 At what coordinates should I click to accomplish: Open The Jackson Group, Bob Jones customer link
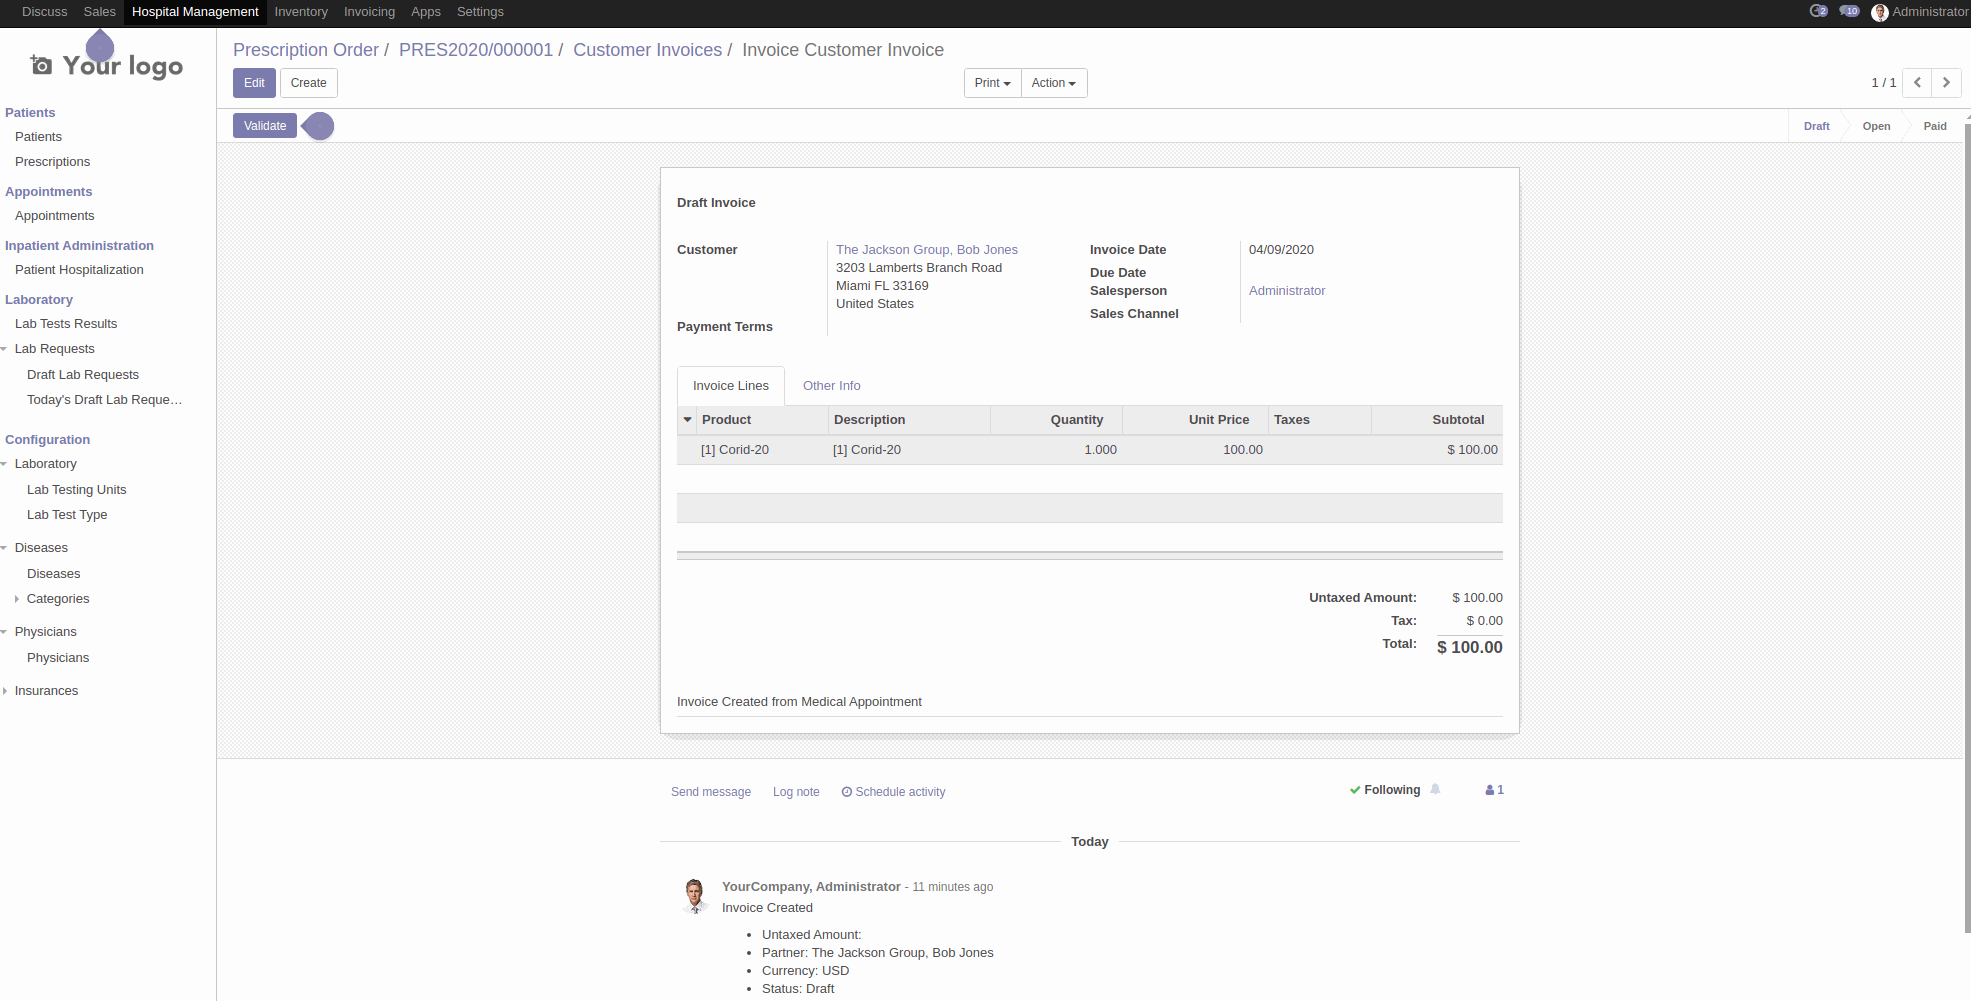coord(926,250)
